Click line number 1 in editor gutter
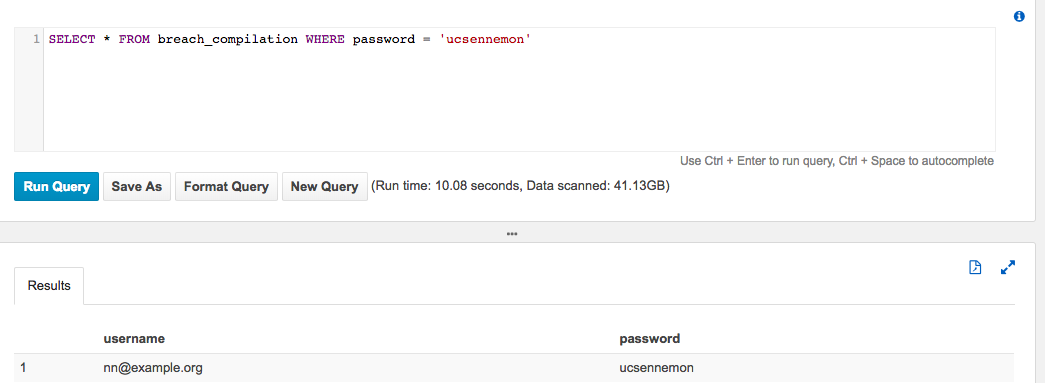The width and height of the screenshot is (1045, 383). 37,39
